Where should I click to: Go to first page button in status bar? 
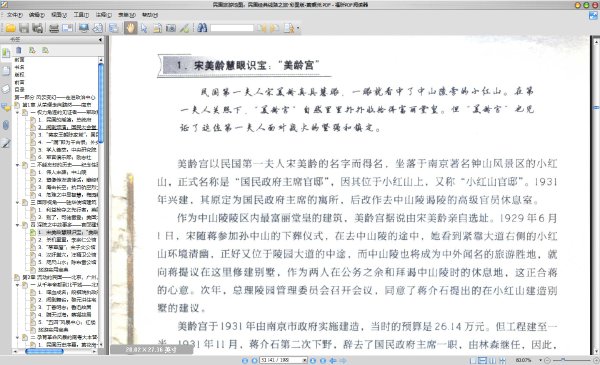245,360
